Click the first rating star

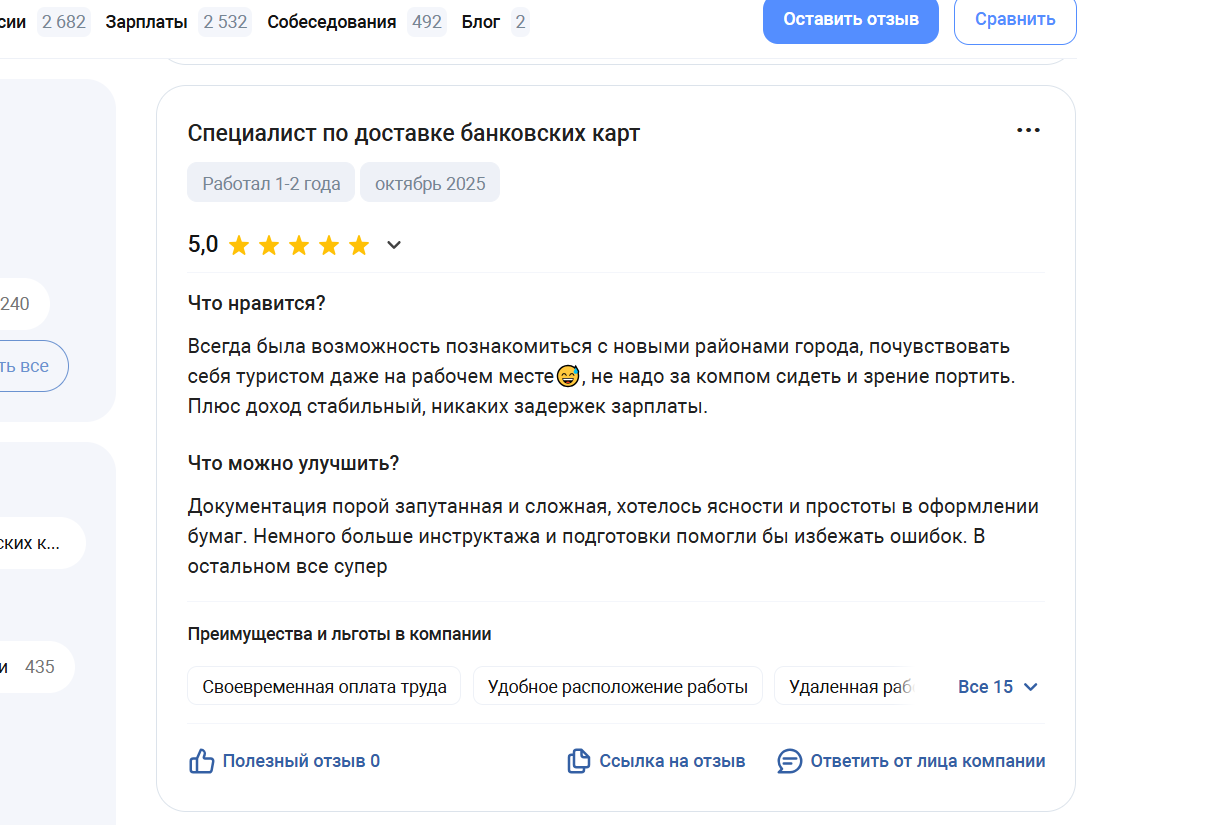point(239,245)
